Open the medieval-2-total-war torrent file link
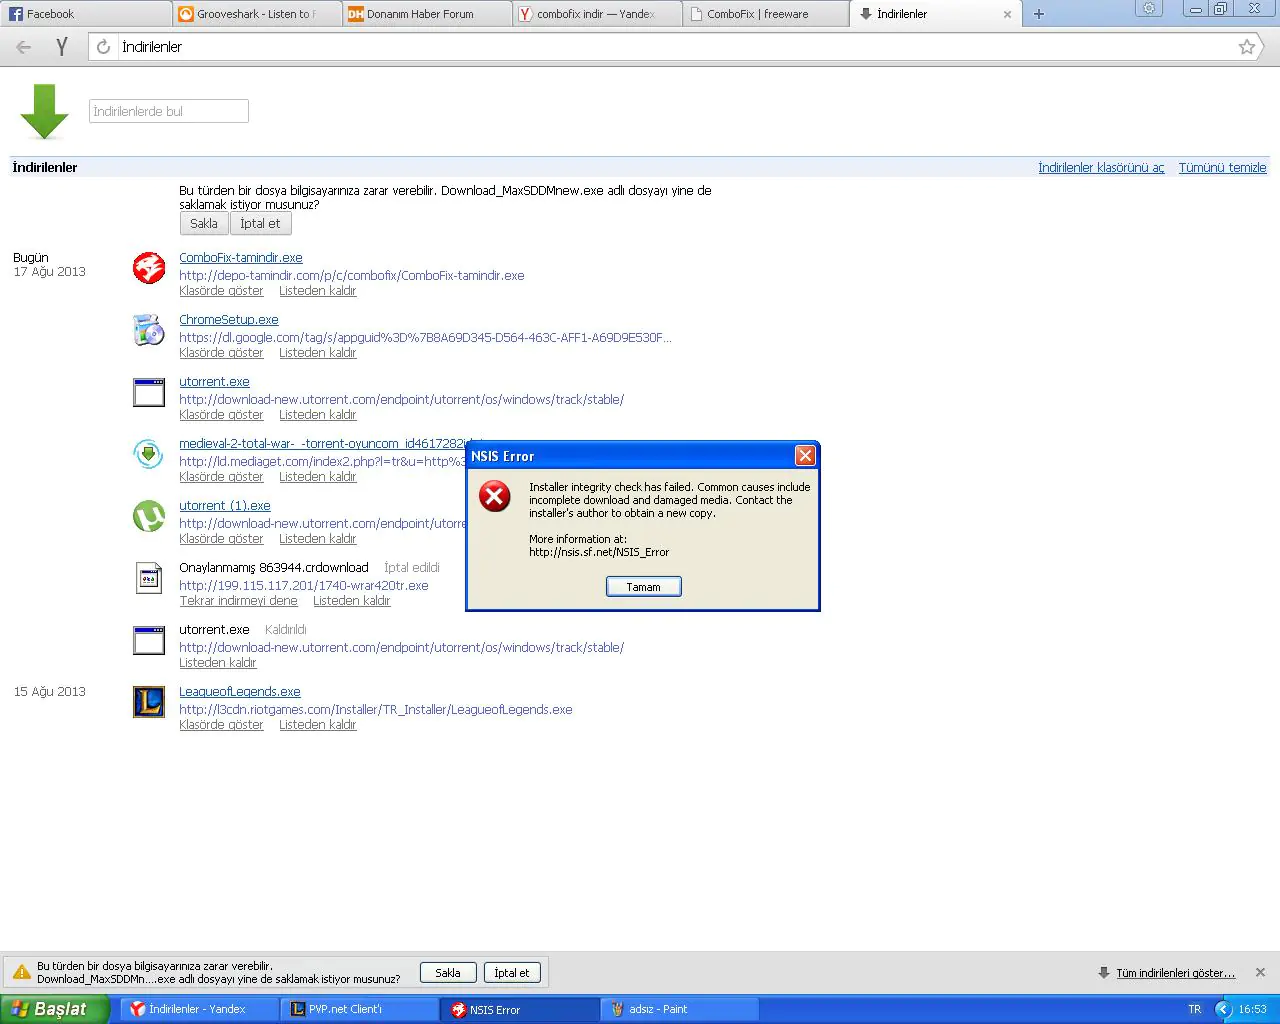 click(322, 444)
